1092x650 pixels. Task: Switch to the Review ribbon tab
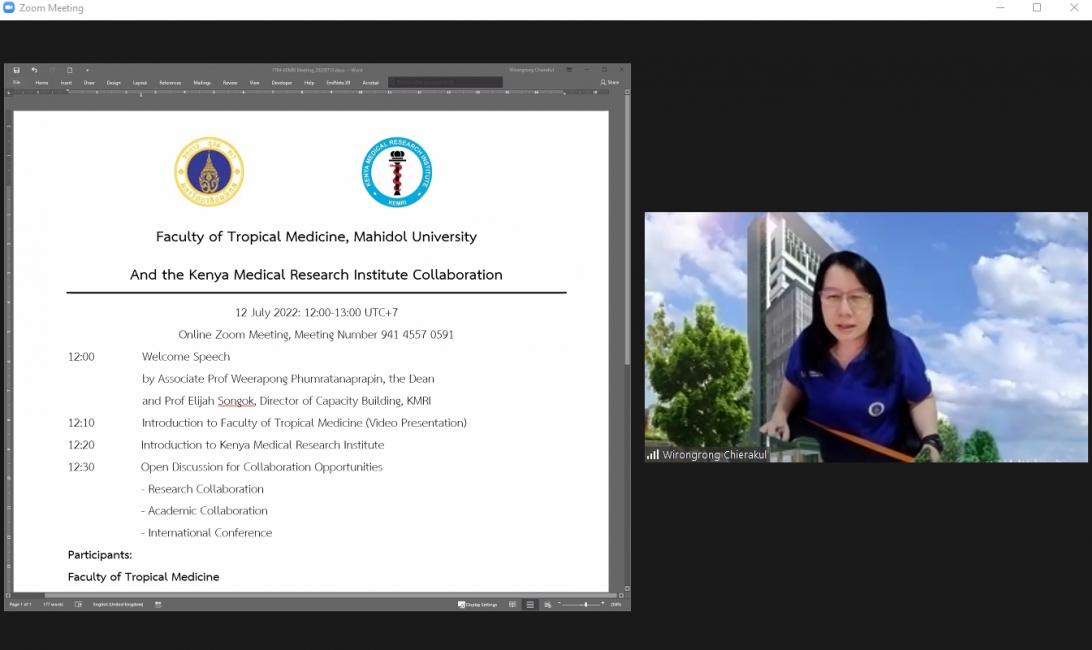(230, 83)
